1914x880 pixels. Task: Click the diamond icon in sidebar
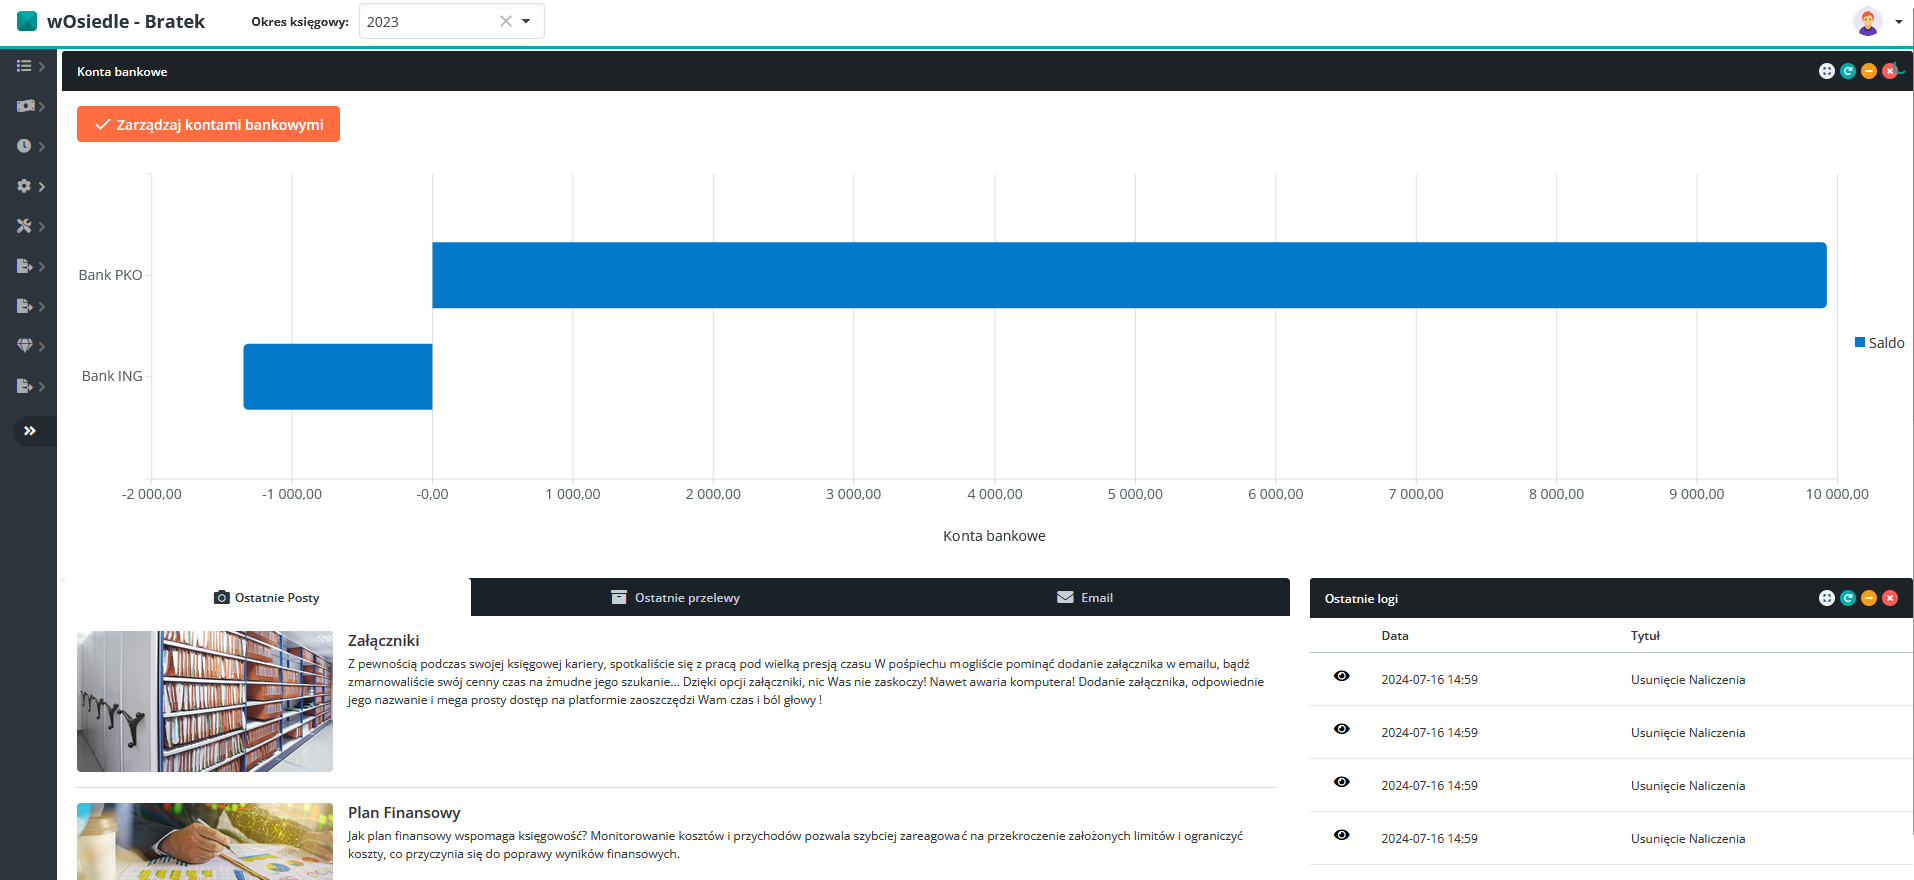point(25,346)
